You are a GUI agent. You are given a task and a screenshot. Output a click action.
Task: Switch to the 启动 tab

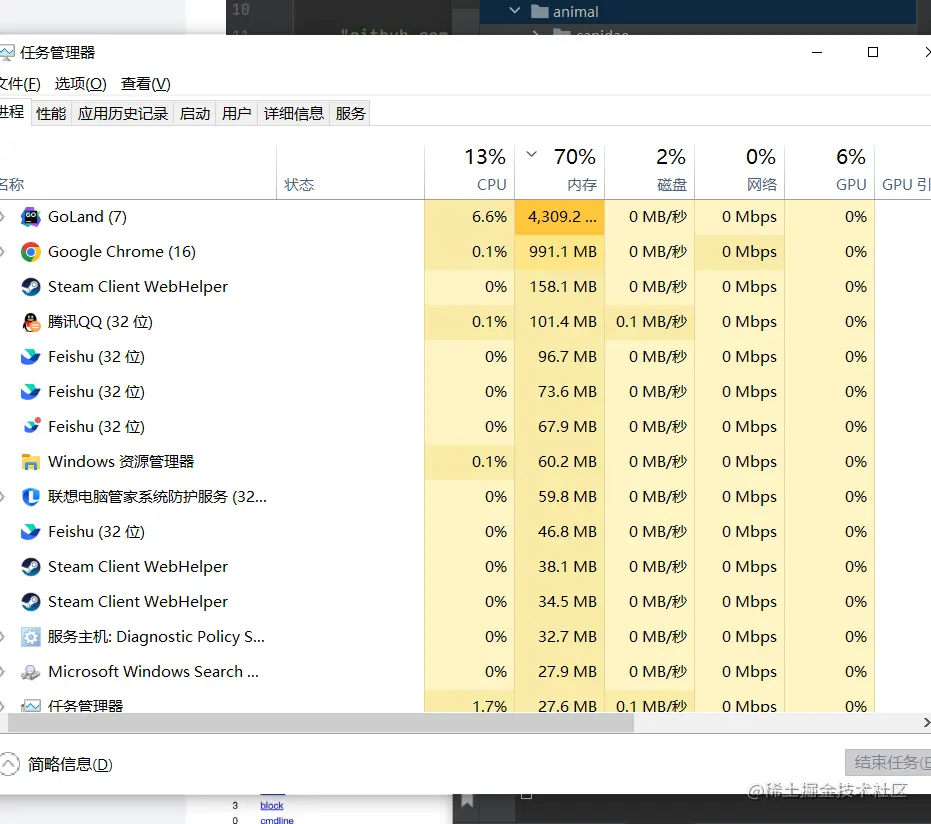[x=195, y=113]
